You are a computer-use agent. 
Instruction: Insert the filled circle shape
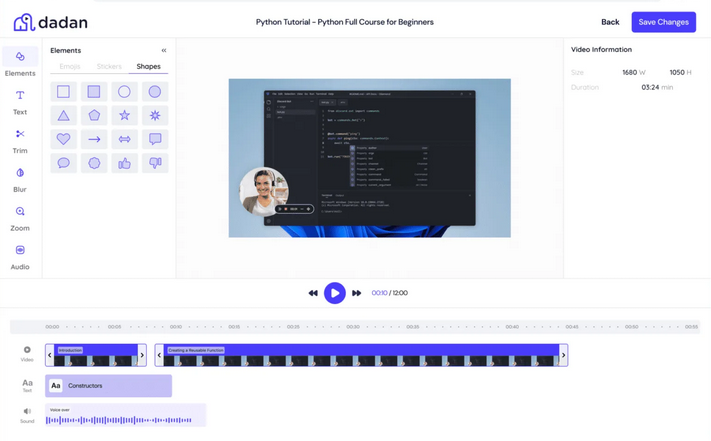[155, 92]
